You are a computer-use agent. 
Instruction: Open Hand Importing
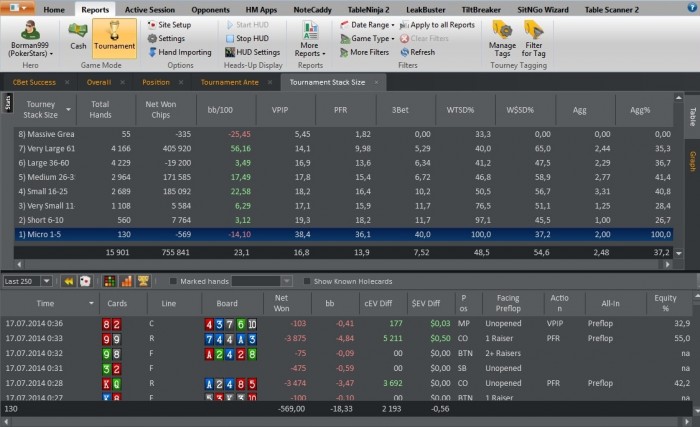(x=179, y=52)
